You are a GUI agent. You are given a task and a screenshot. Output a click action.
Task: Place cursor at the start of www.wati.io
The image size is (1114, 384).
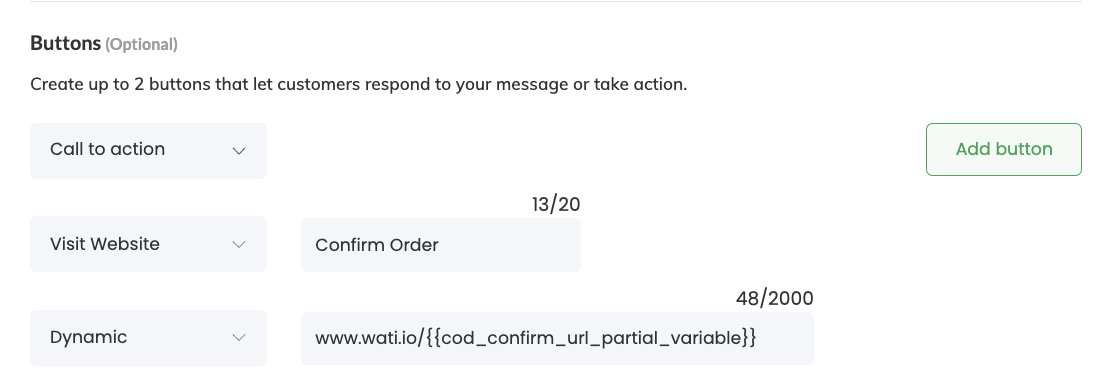[316, 338]
